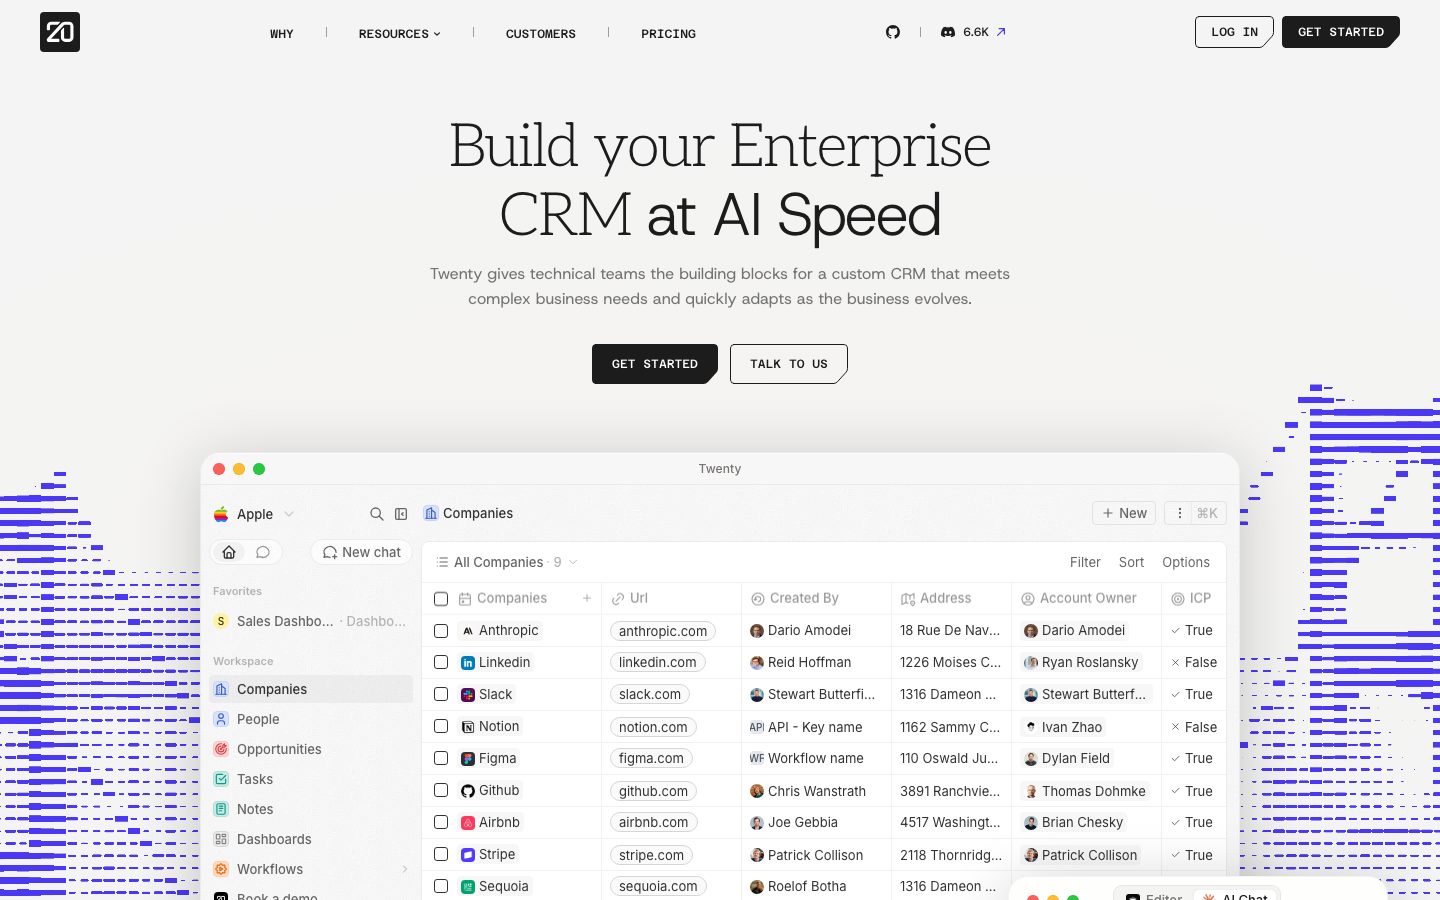Check the Airbnb row checkbox

pos(441,823)
